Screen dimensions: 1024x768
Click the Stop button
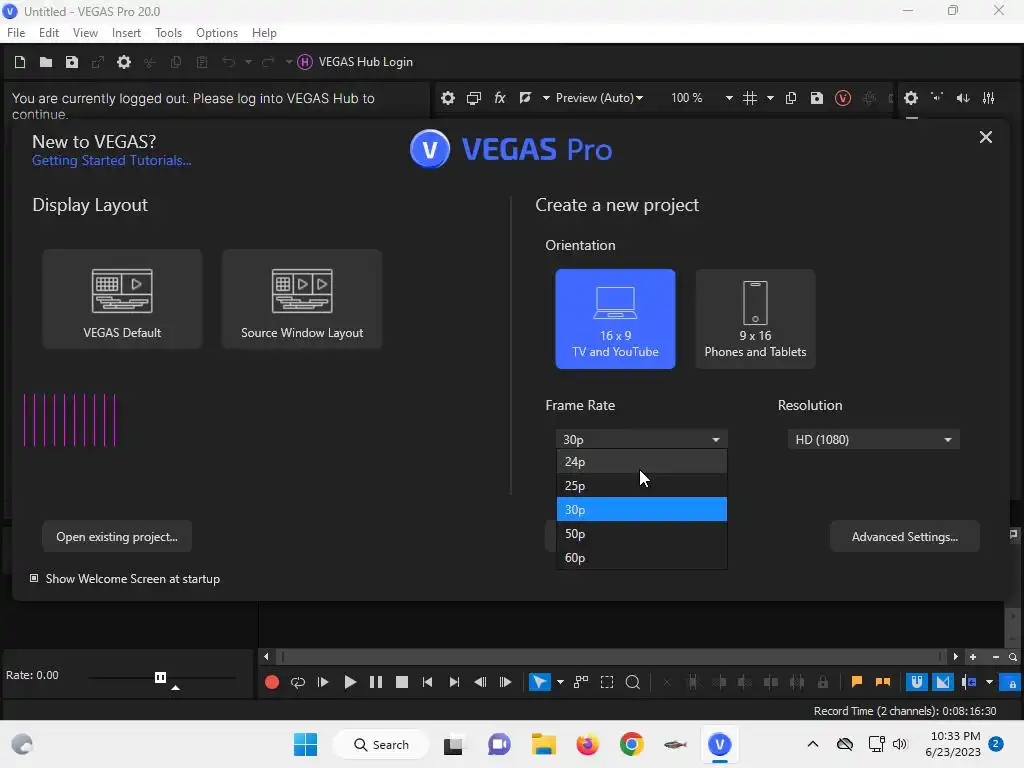tap(402, 682)
